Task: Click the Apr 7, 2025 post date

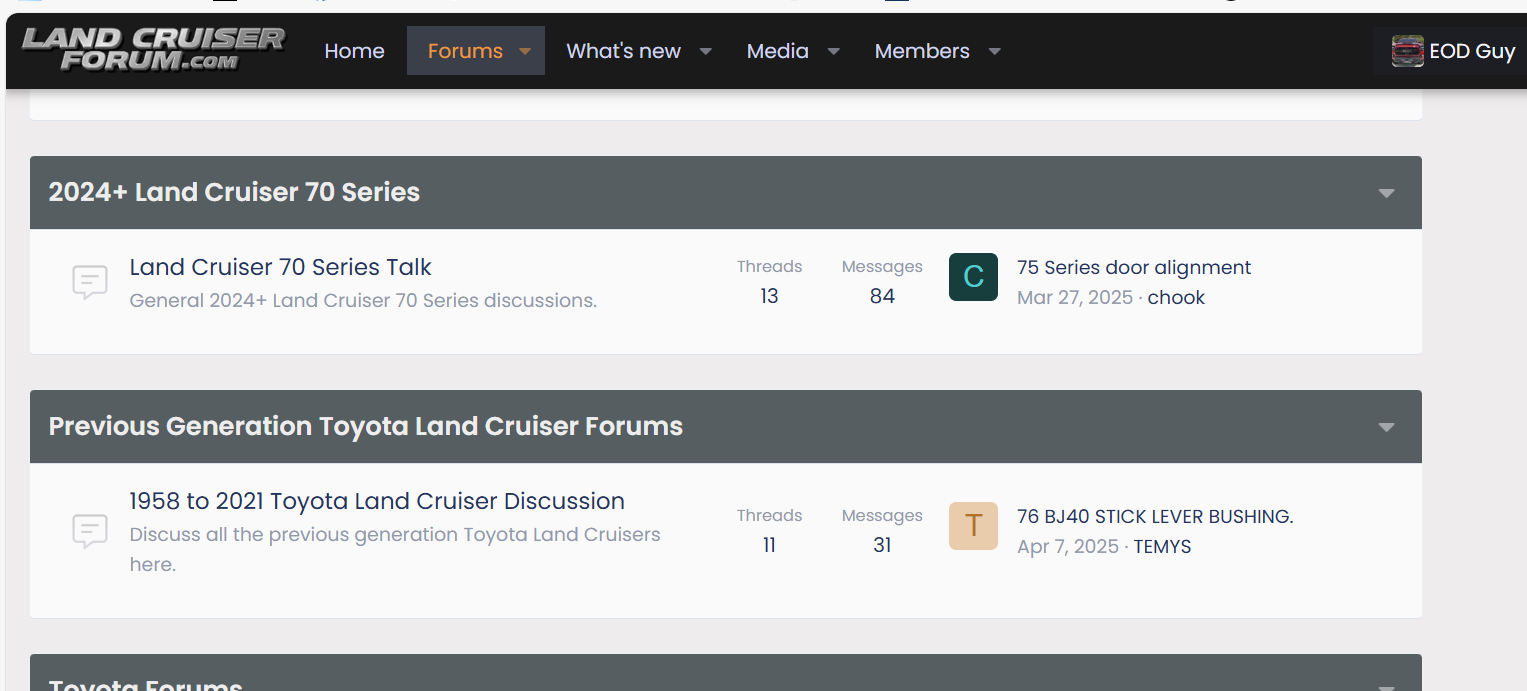Action: [1068, 546]
